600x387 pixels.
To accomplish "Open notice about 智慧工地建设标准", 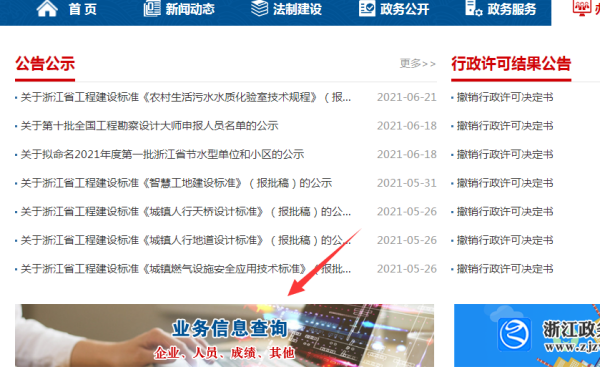I will pyautogui.click(x=176, y=183).
